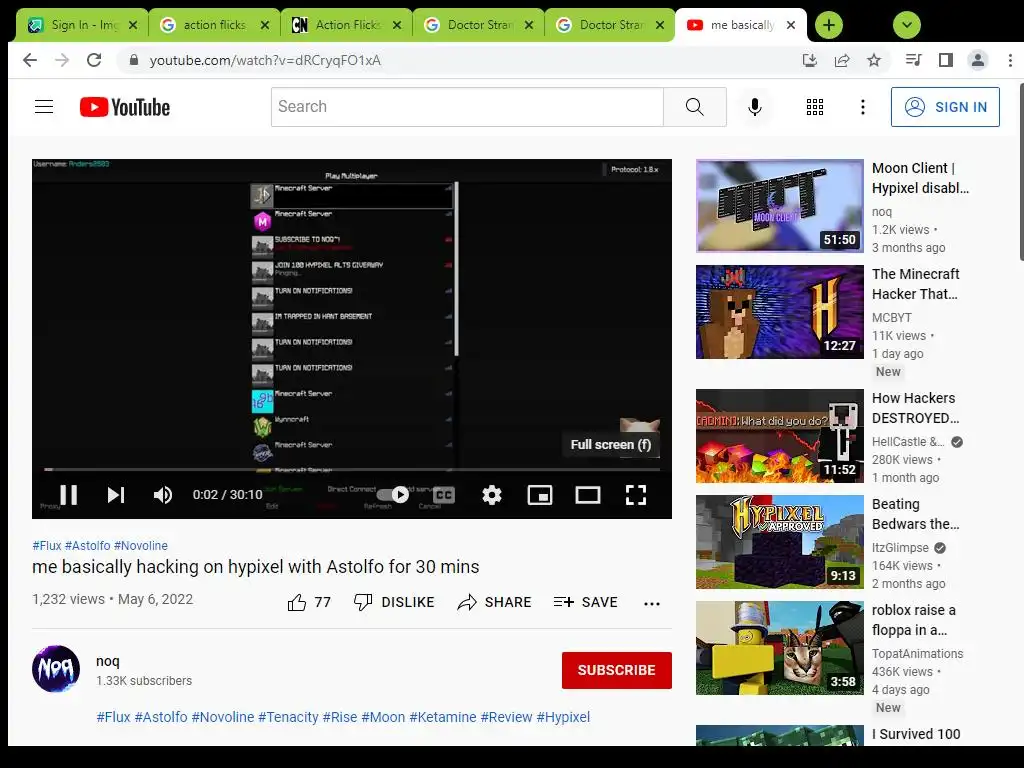Viewport: 1024px width, 768px height.
Task: Go back to previous page
Action: [30, 60]
